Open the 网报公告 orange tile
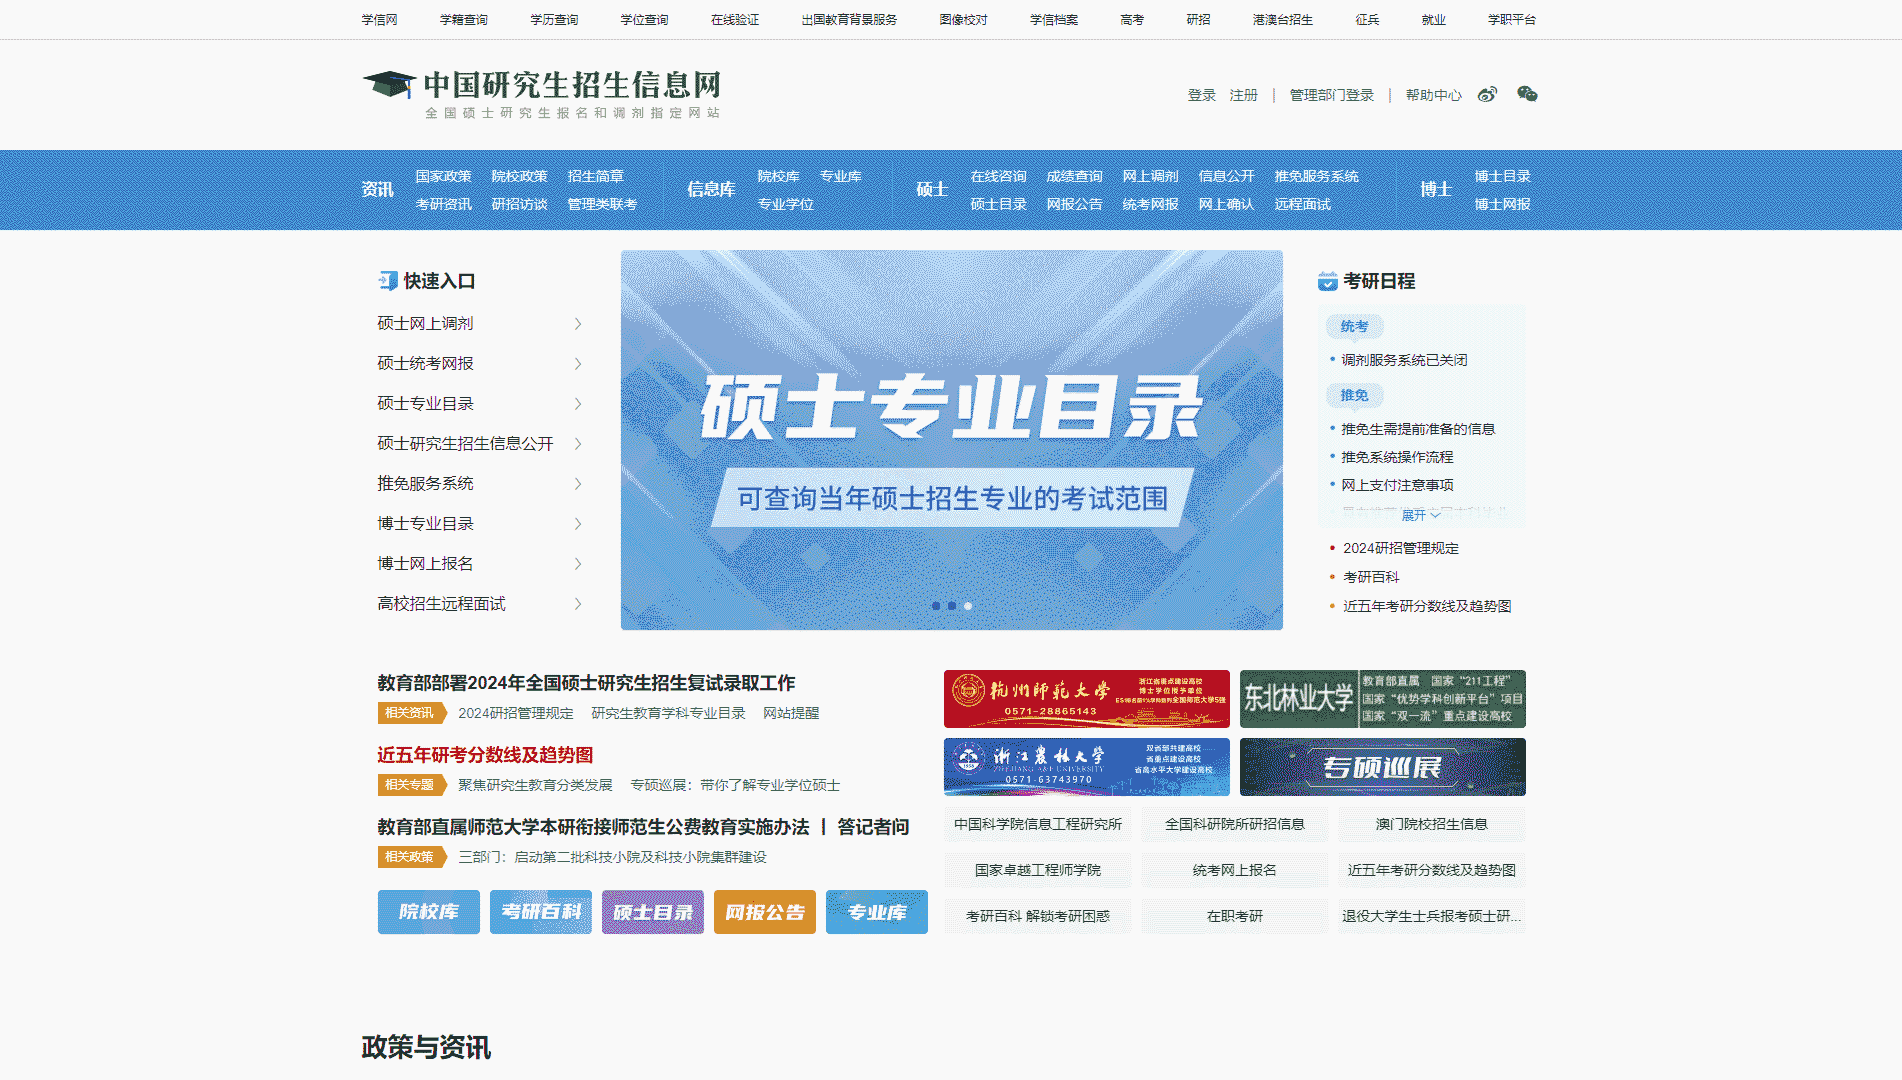 point(765,912)
